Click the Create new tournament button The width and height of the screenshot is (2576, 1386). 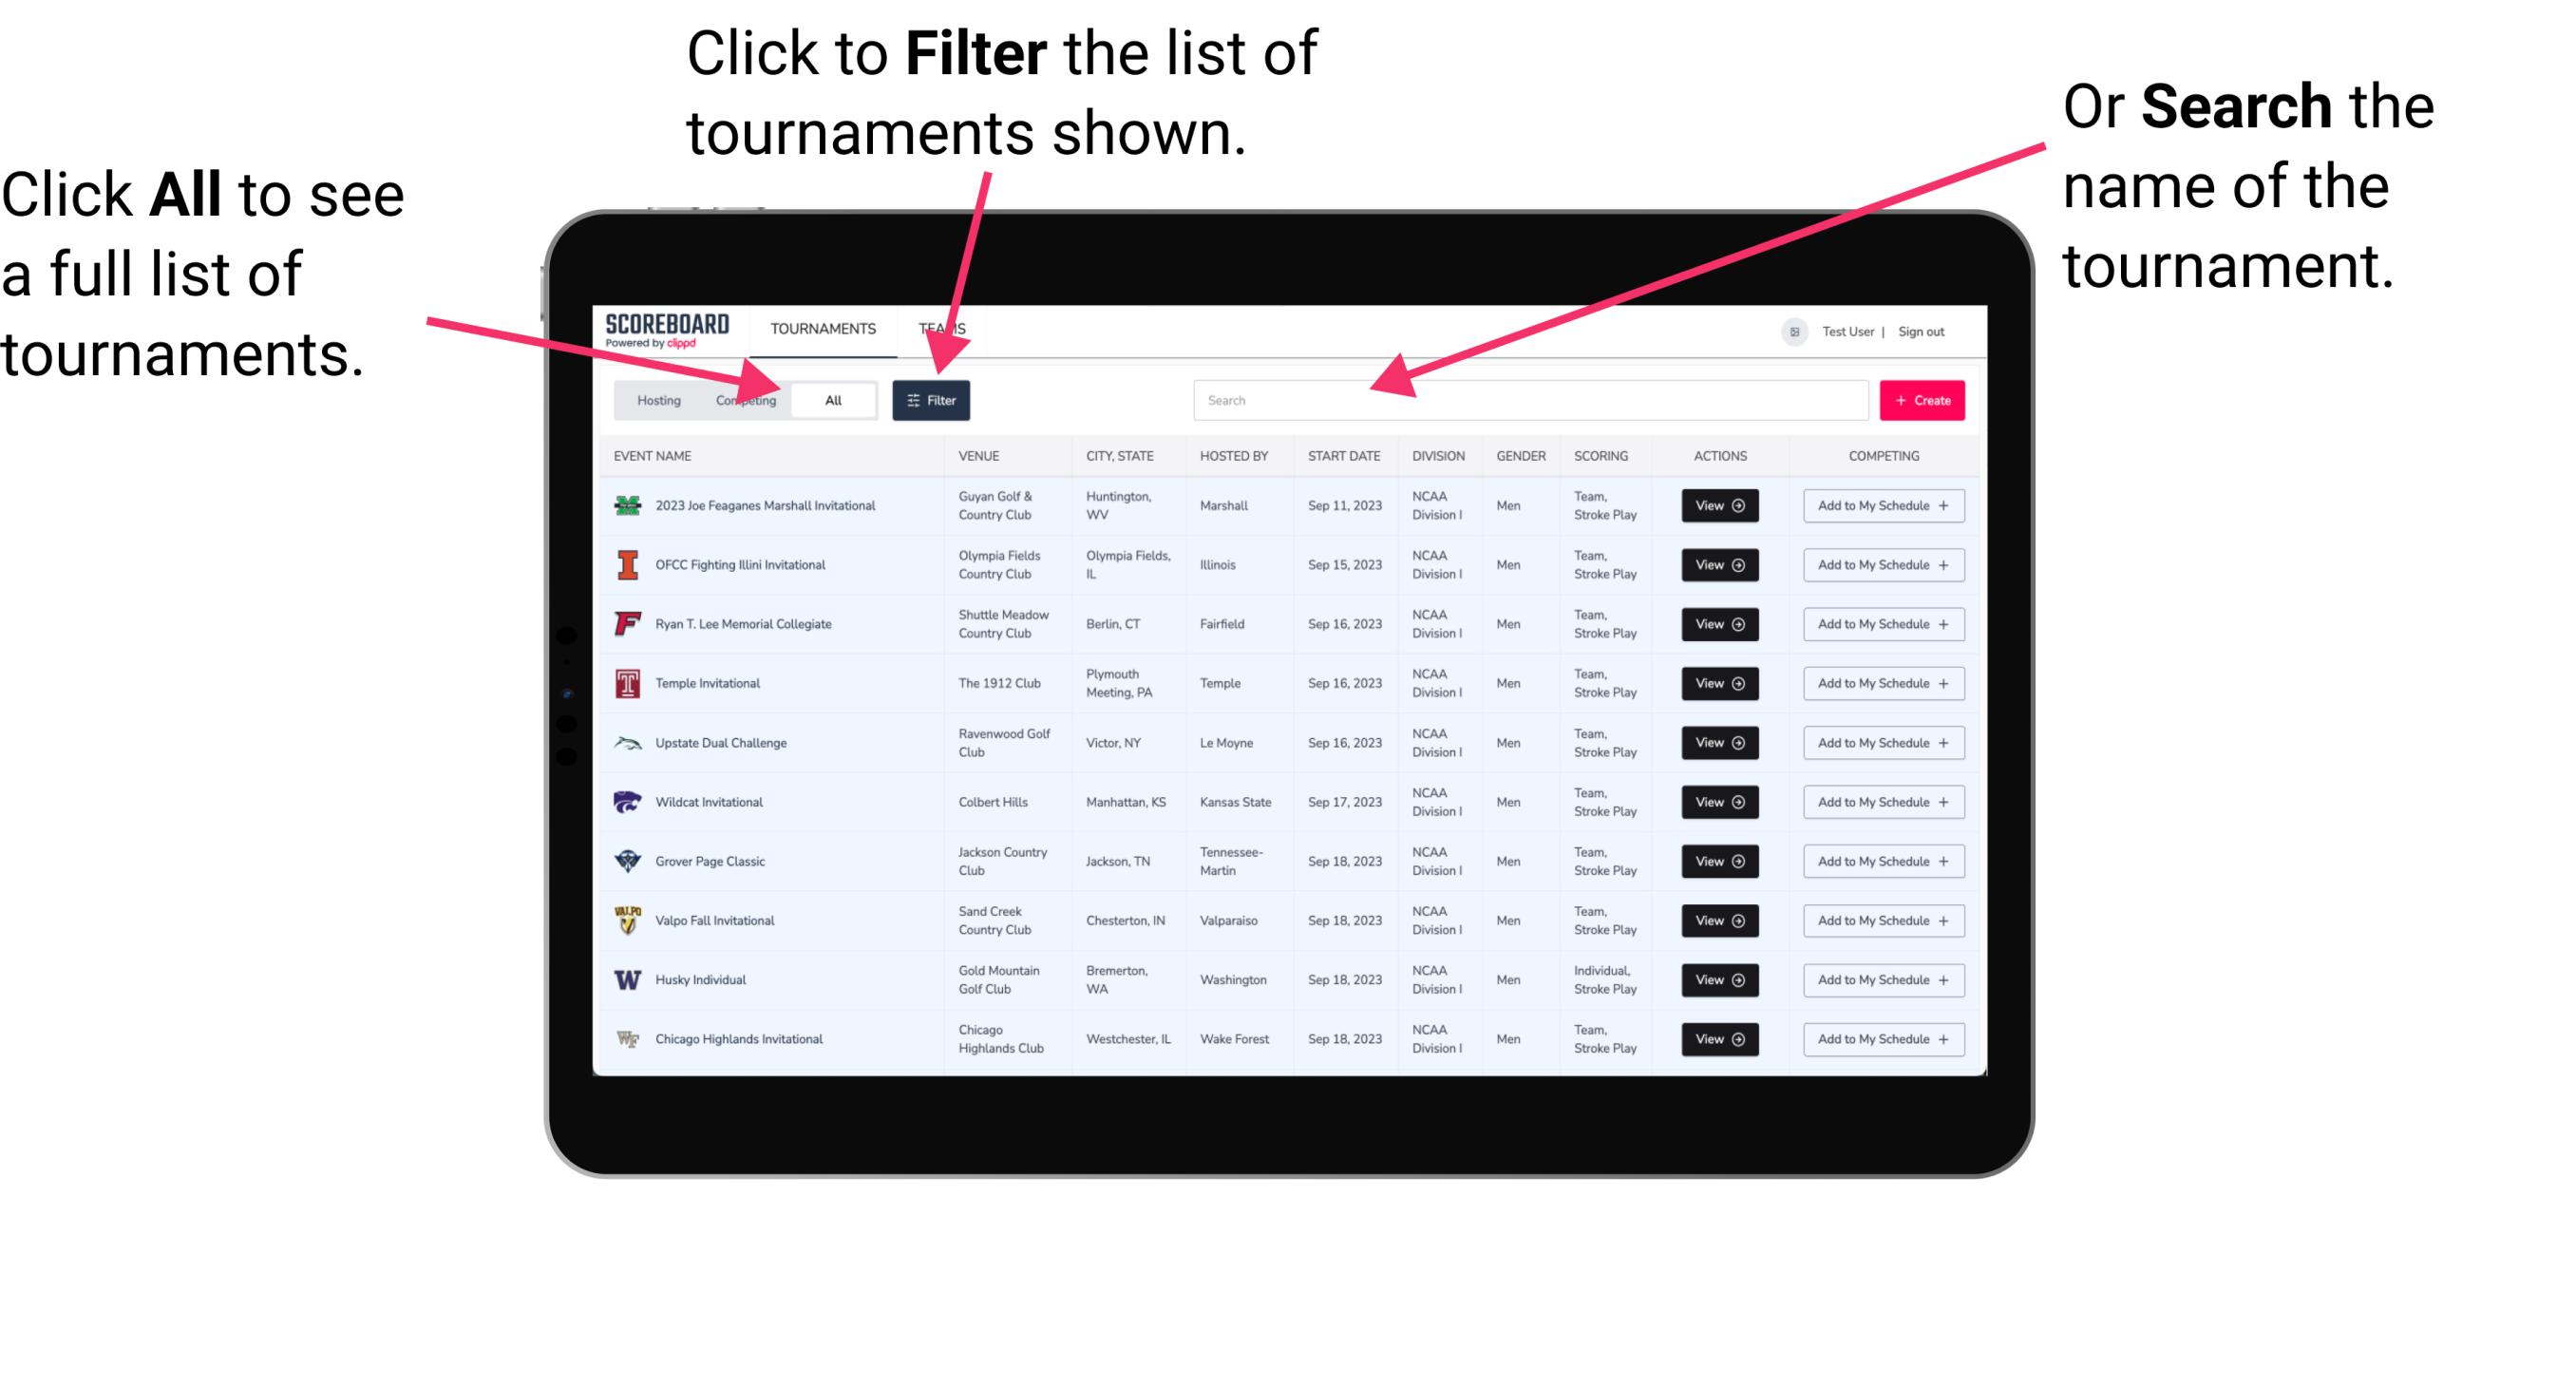pos(1923,399)
